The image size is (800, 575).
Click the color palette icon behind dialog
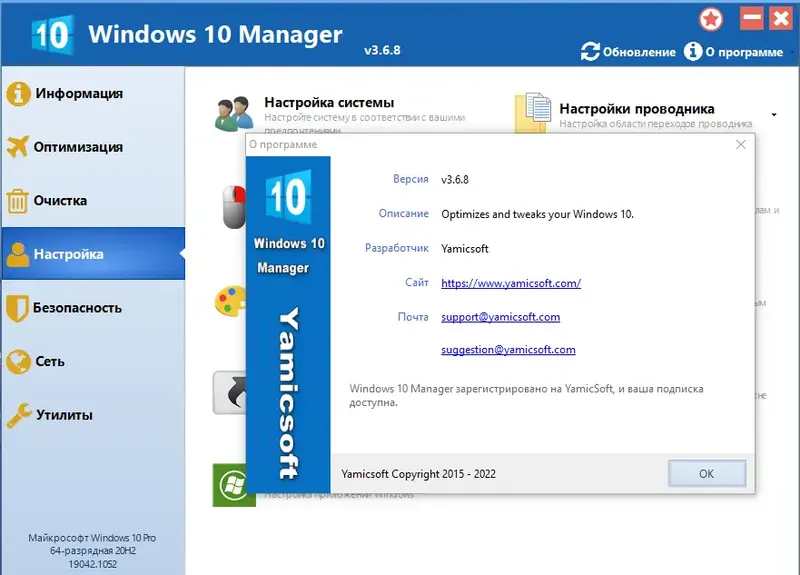230,301
